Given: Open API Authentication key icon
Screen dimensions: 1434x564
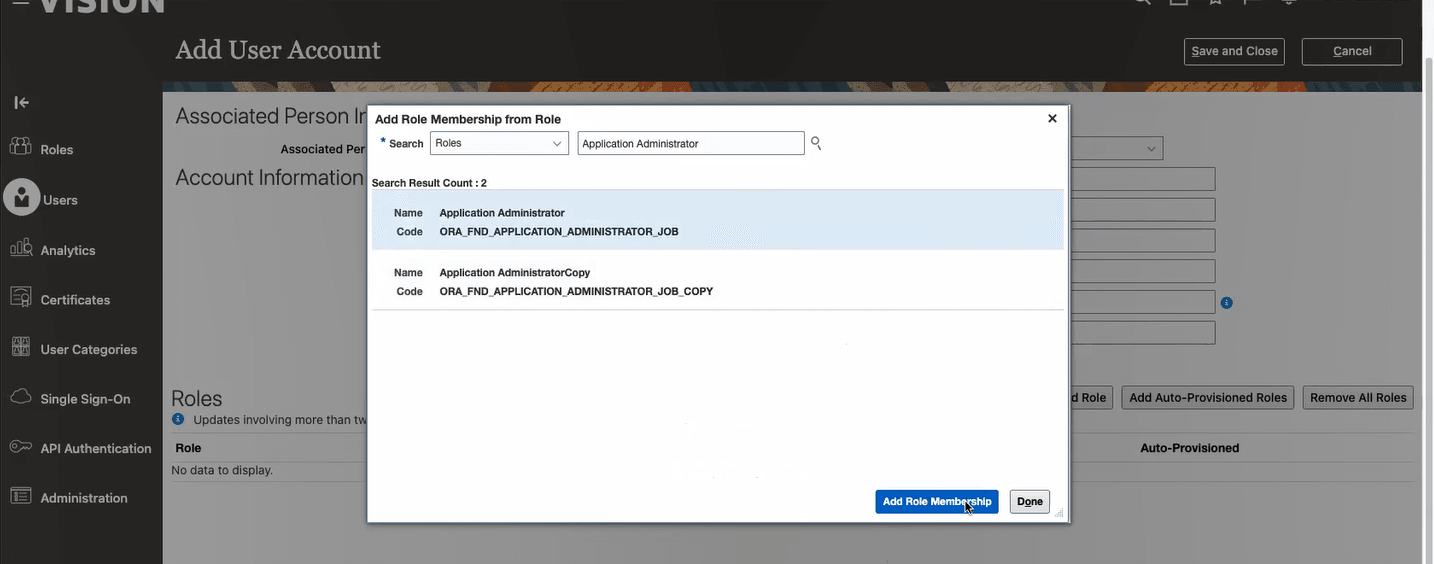Looking at the screenshot, I should click(x=21, y=447).
